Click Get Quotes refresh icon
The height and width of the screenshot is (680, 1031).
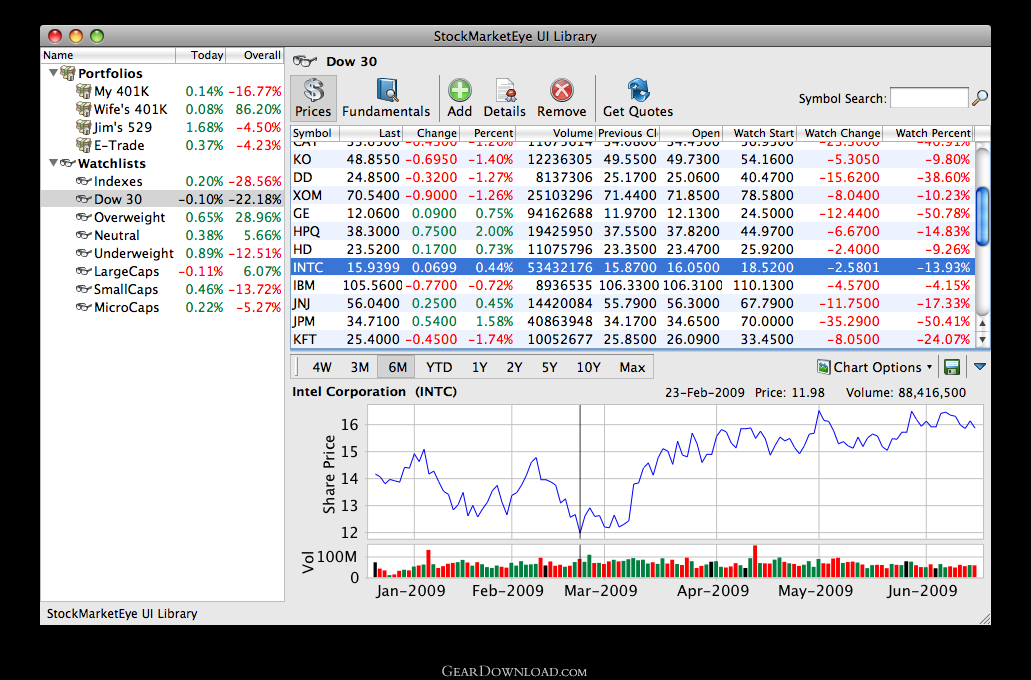tap(638, 90)
